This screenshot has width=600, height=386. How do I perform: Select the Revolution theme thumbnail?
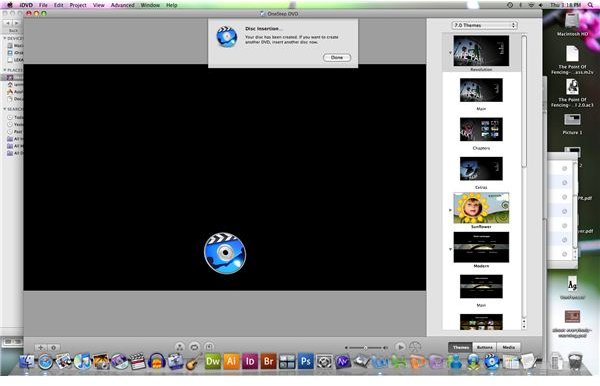point(481,51)
